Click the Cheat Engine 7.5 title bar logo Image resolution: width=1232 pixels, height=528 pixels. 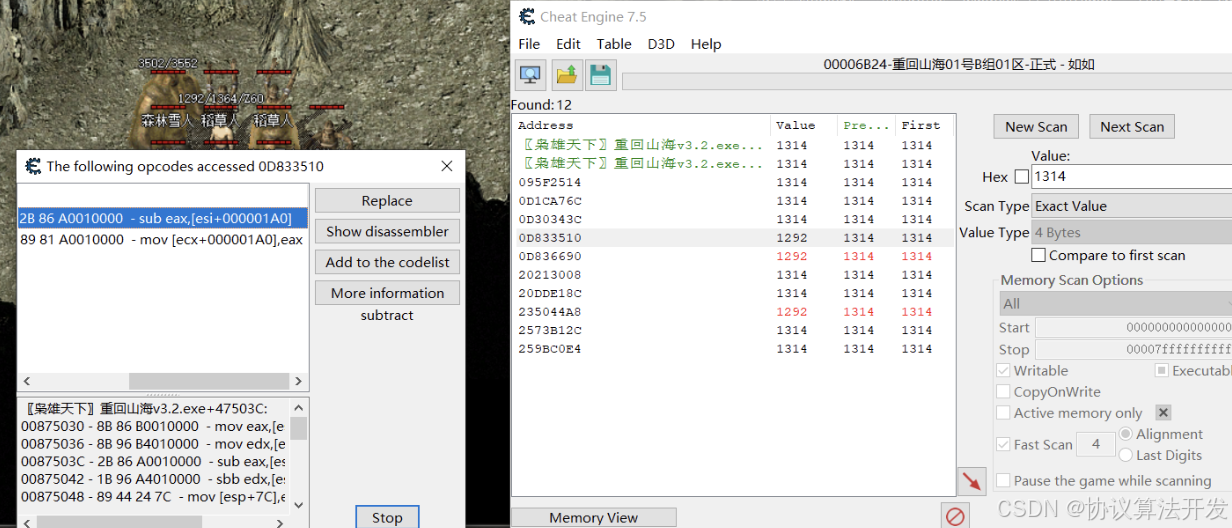527,16
